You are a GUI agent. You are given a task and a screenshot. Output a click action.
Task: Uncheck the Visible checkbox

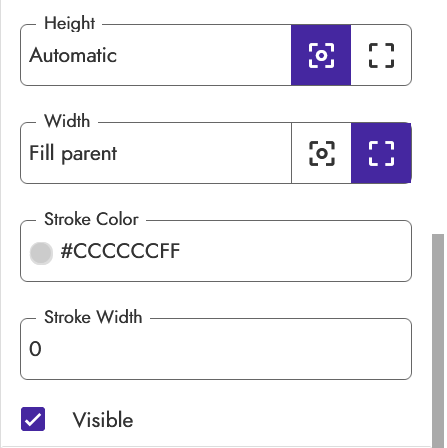[33, 419]
